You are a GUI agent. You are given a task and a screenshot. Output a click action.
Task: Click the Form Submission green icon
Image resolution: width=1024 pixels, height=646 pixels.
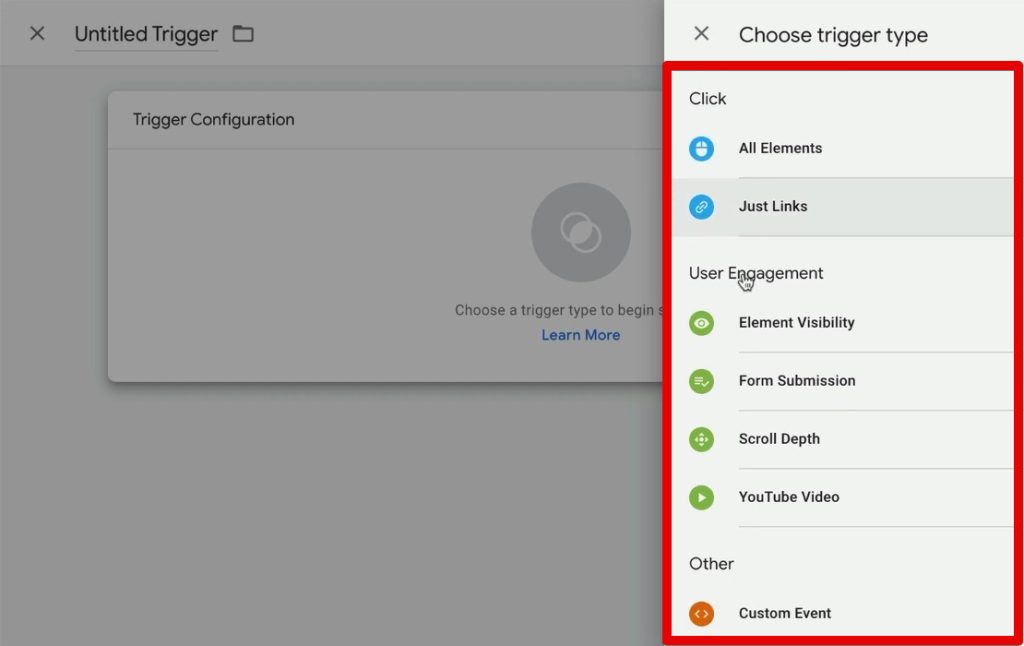point(701,381)
